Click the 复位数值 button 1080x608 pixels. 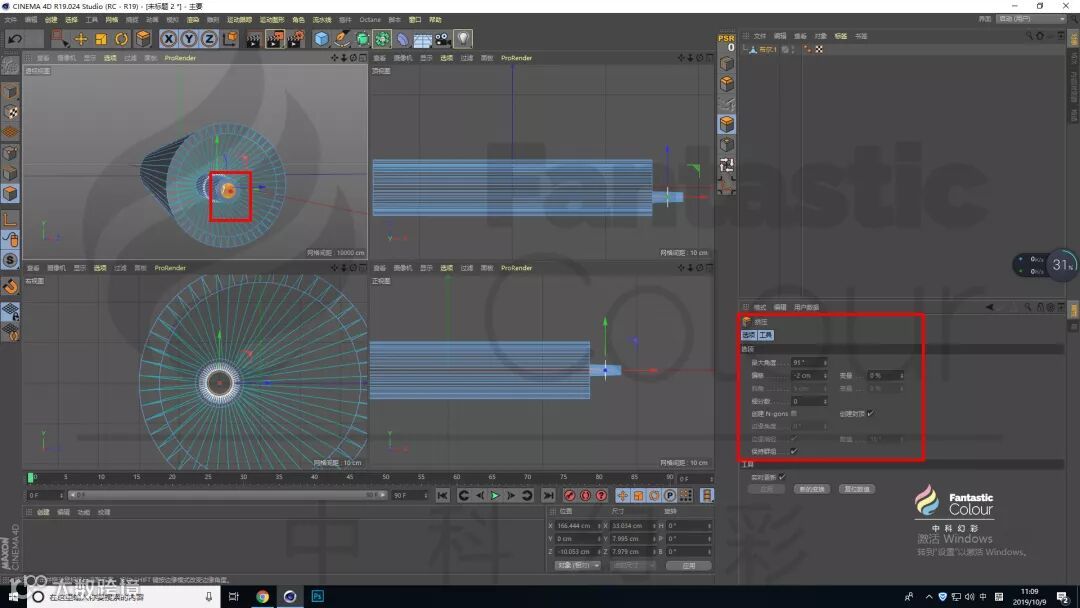pyautogui.click(x=857, y=489)
